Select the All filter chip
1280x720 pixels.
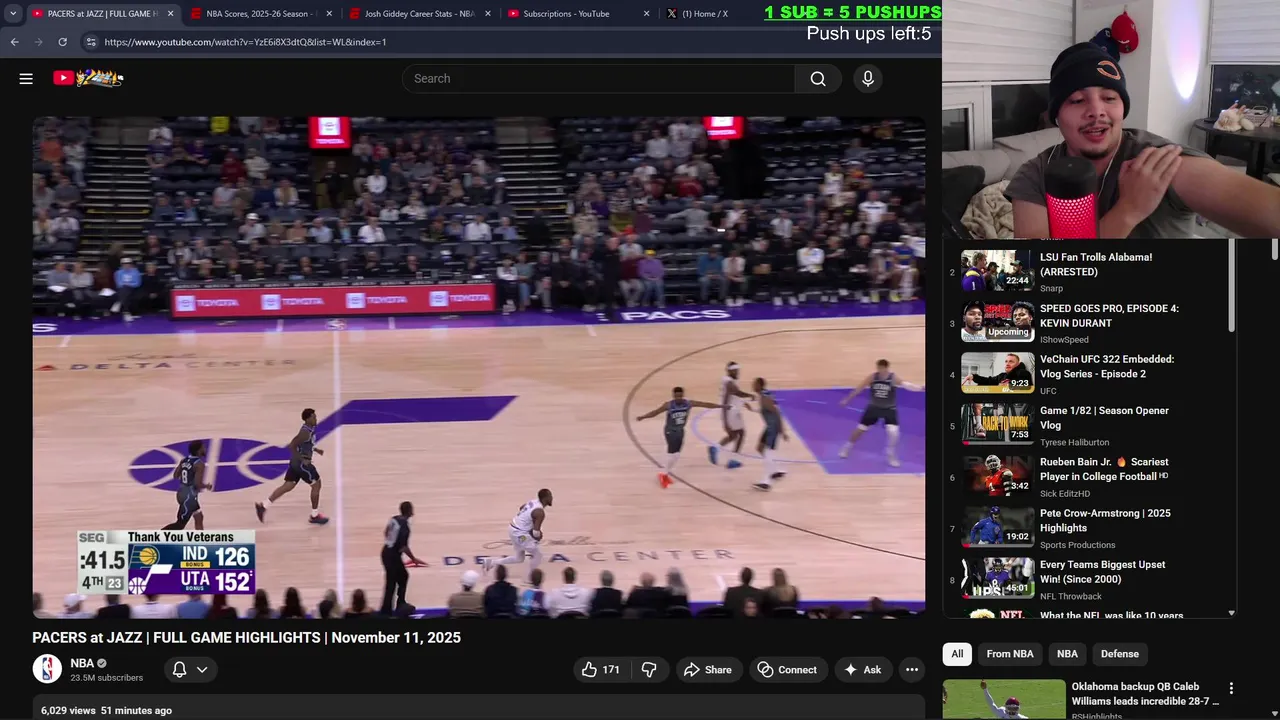(x=957, y=654)
